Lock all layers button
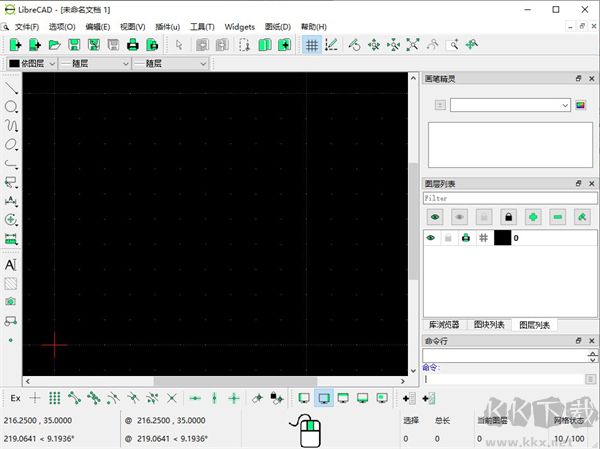The width and height of the screenshot is (600, 449). tap(509, 217)
